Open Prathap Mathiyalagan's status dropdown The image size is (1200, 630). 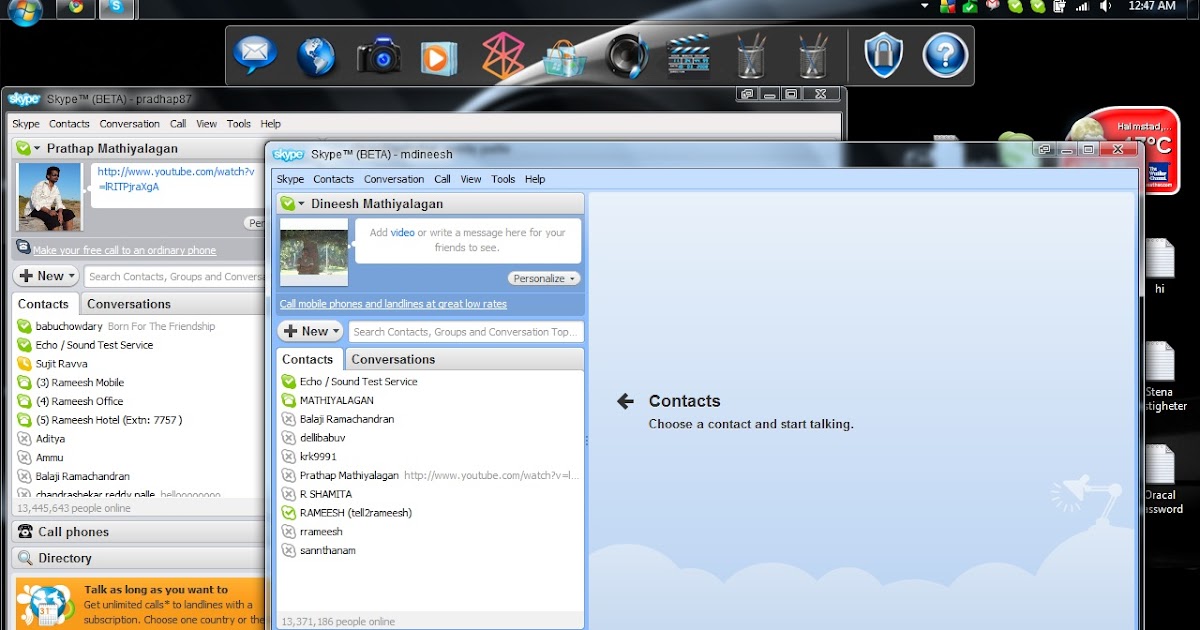point(37,149)
